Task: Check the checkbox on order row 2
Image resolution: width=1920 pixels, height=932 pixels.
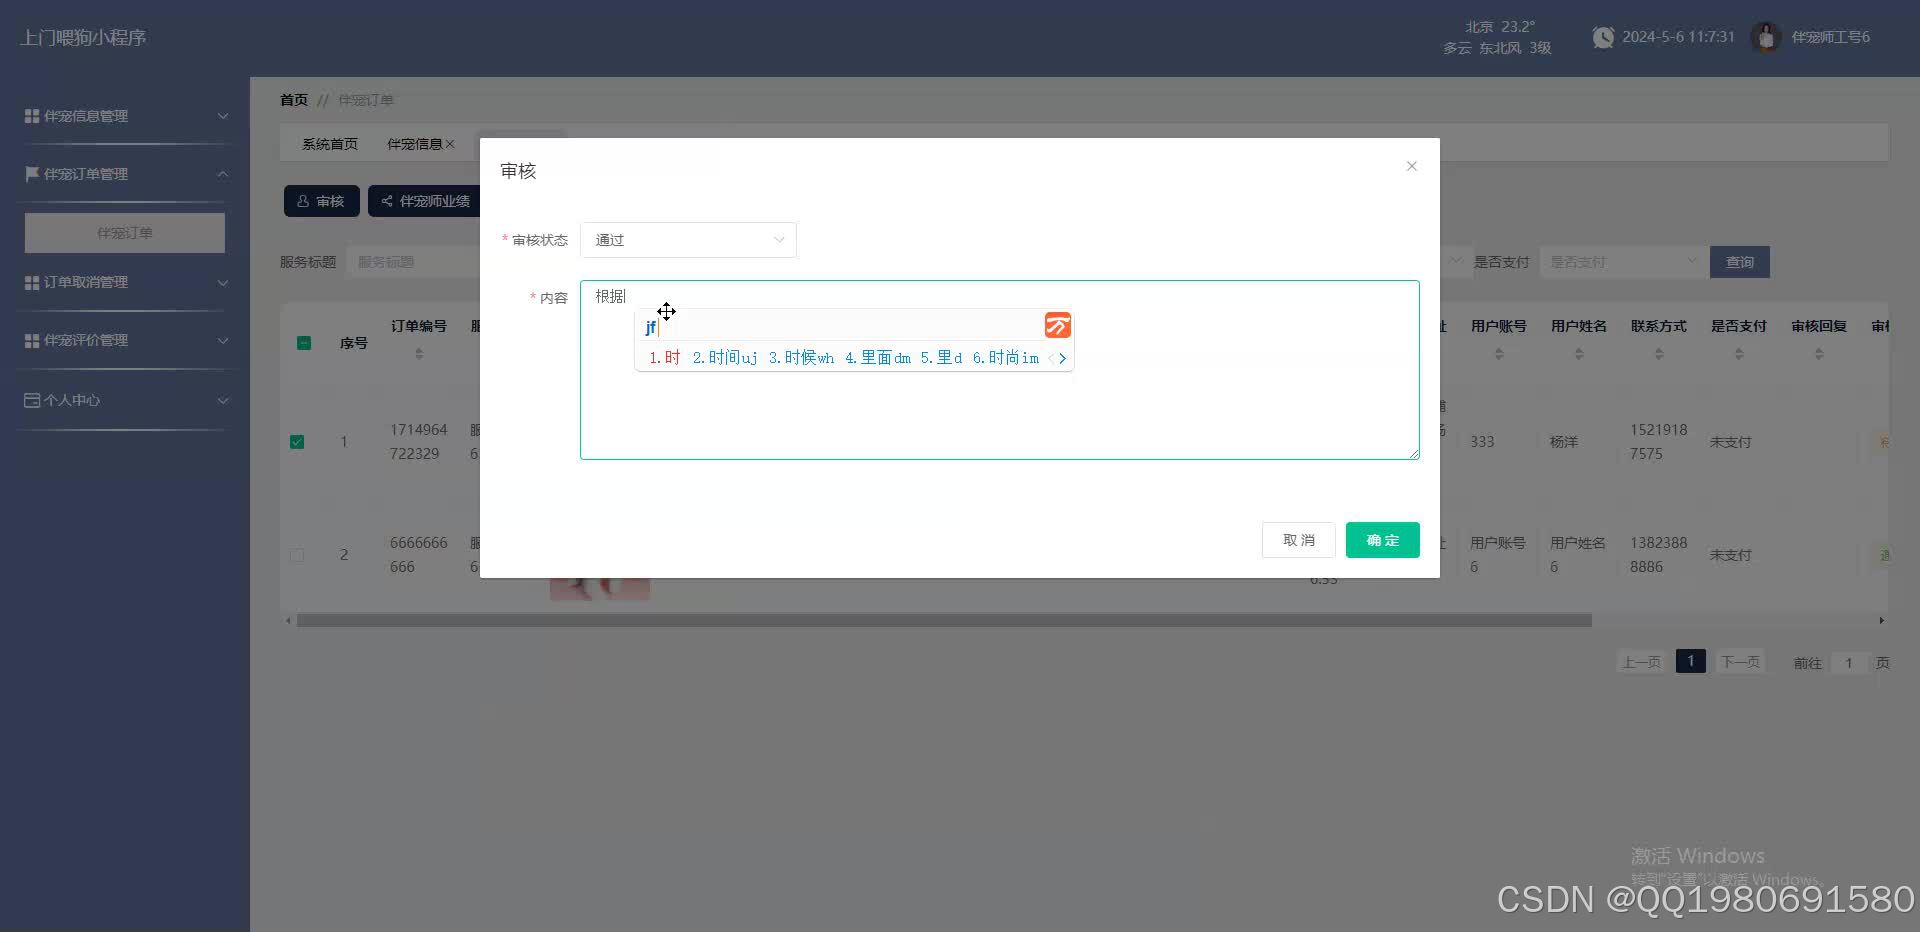Action: point(296,555)
